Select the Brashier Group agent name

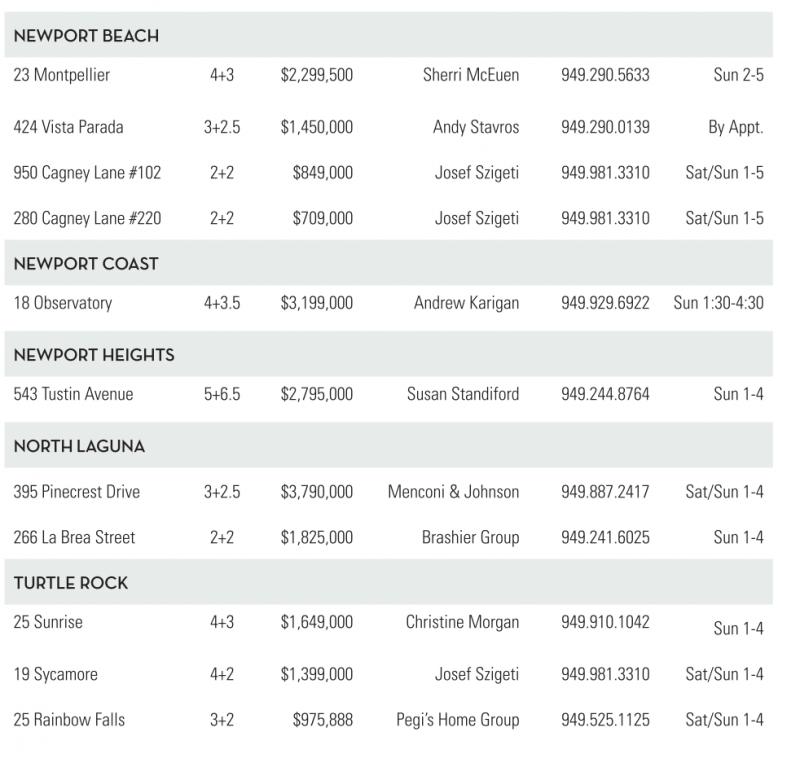point(470,537)
